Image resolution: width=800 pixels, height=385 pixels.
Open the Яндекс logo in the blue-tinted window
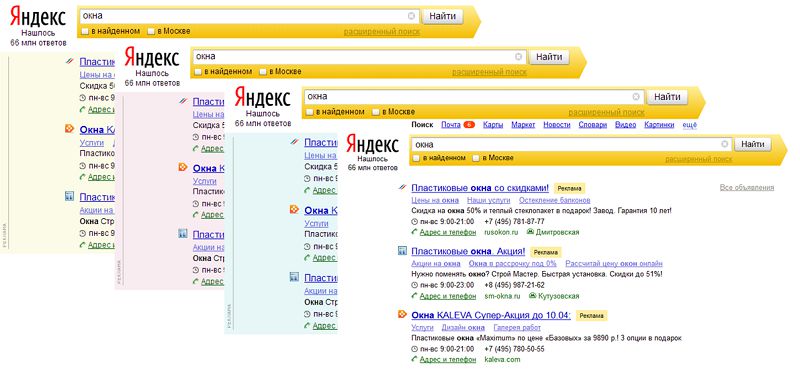(x=262, y=97)
